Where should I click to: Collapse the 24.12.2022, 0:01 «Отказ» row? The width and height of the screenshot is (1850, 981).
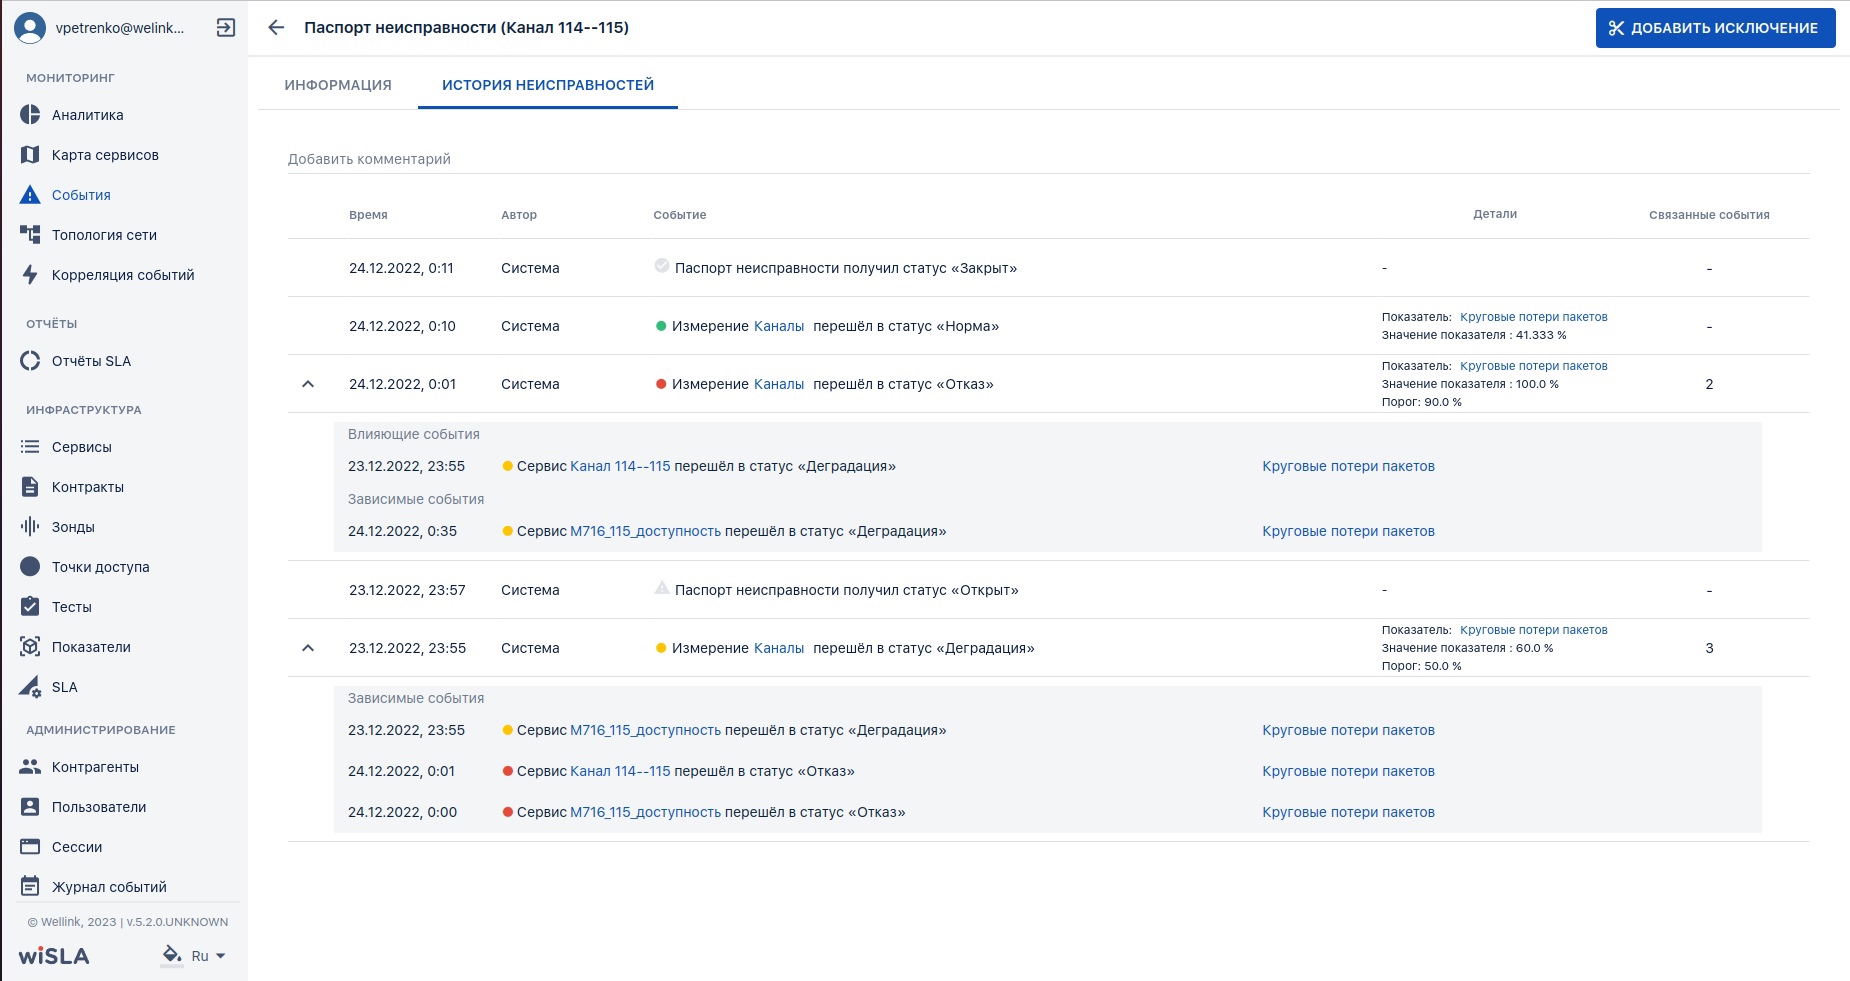308,384
